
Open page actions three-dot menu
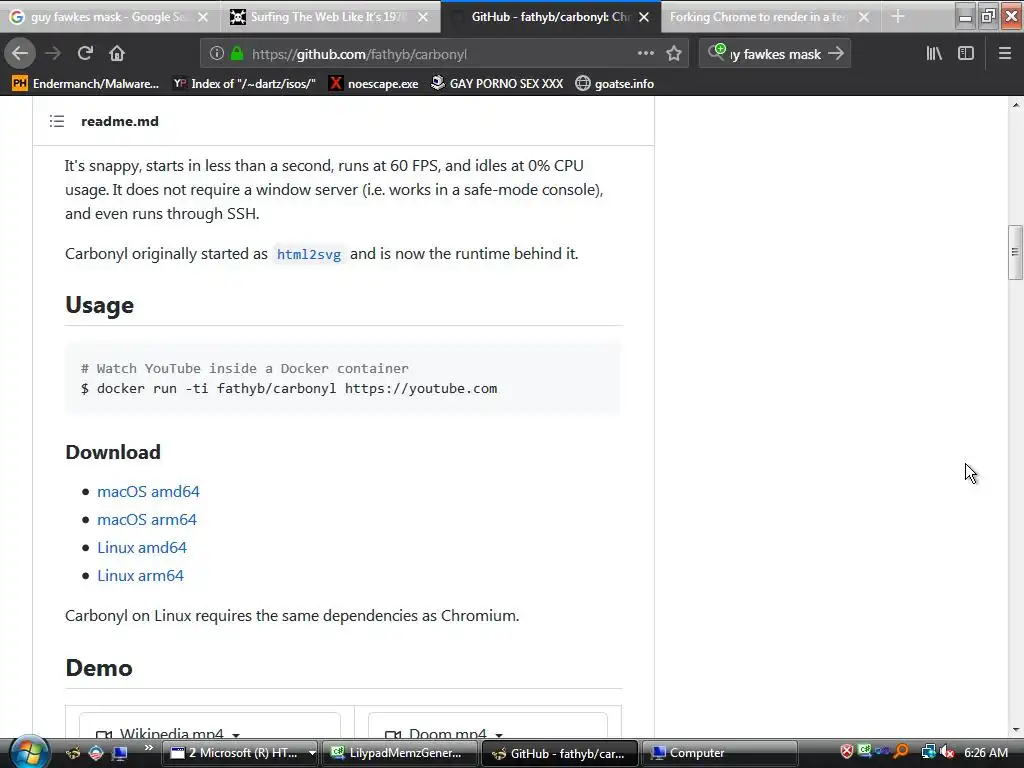point(645,54)
